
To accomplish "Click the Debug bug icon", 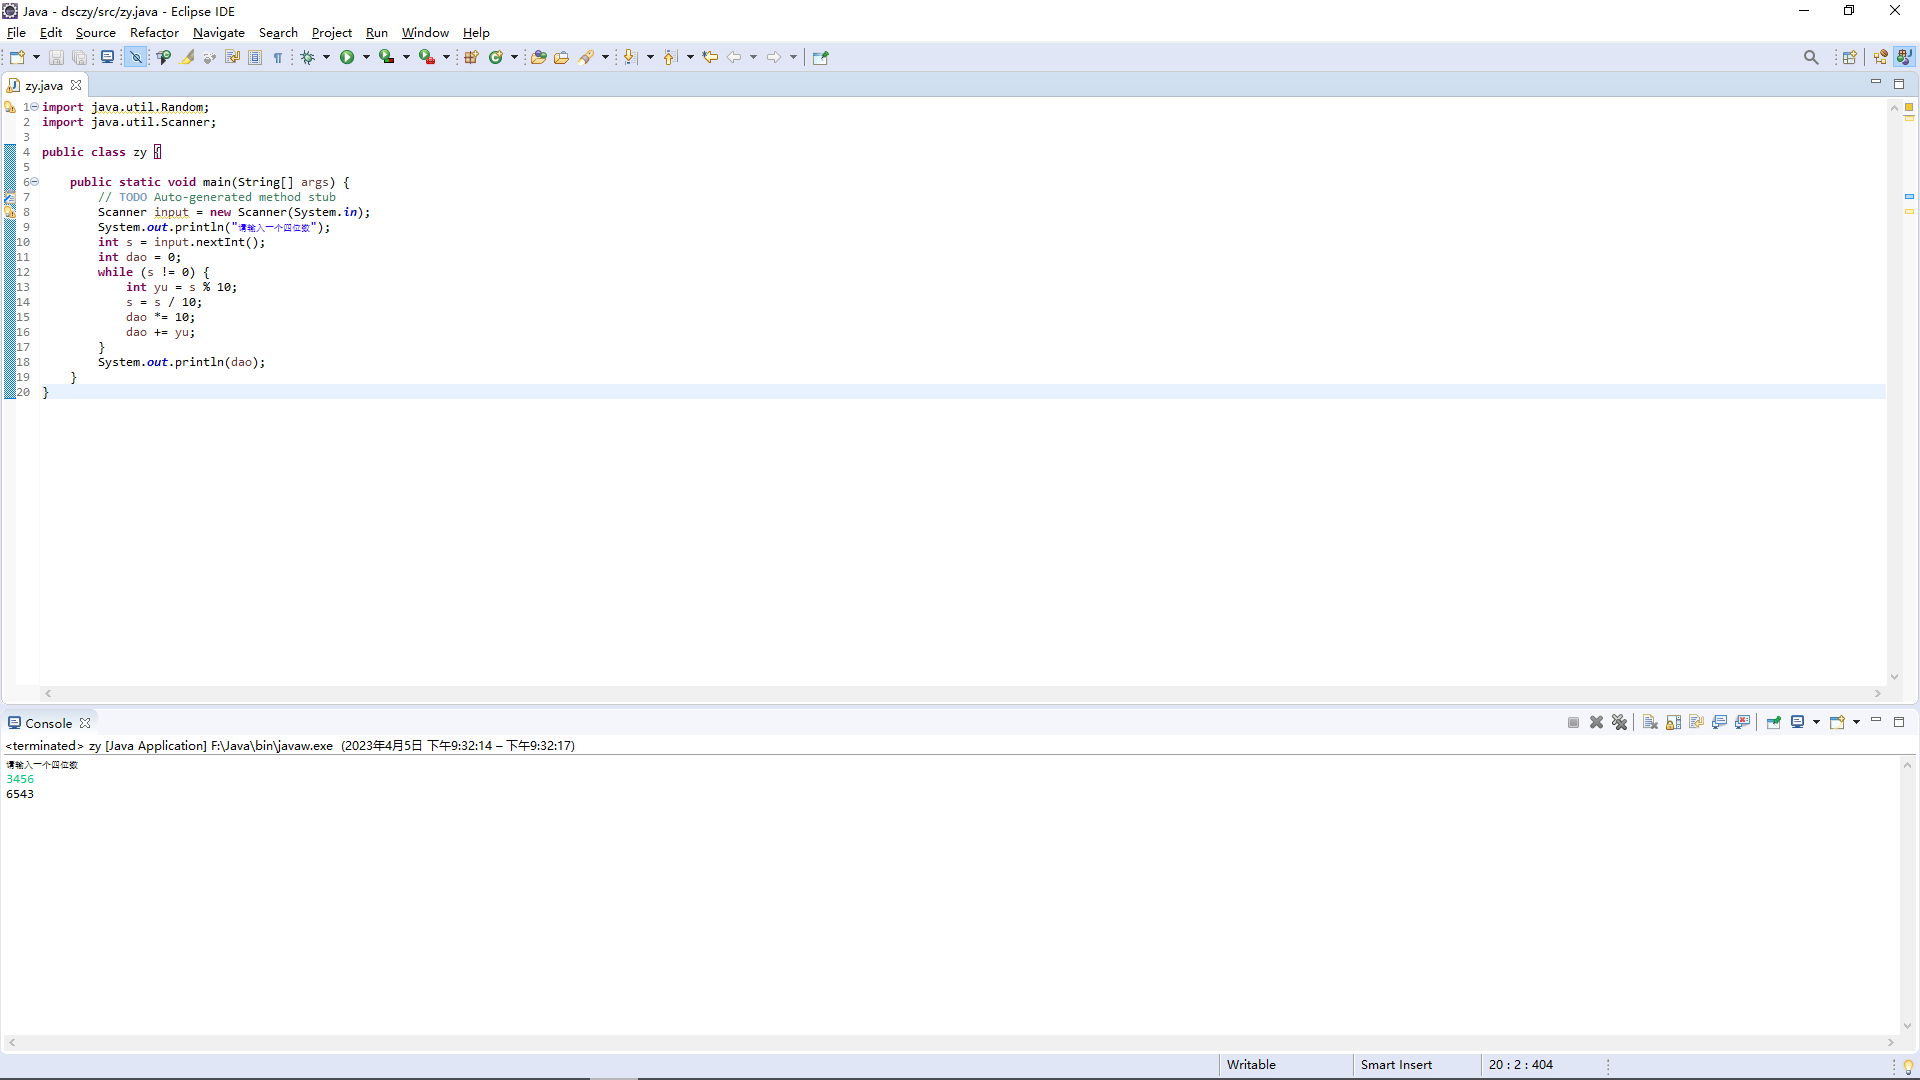I will [308, 57].
